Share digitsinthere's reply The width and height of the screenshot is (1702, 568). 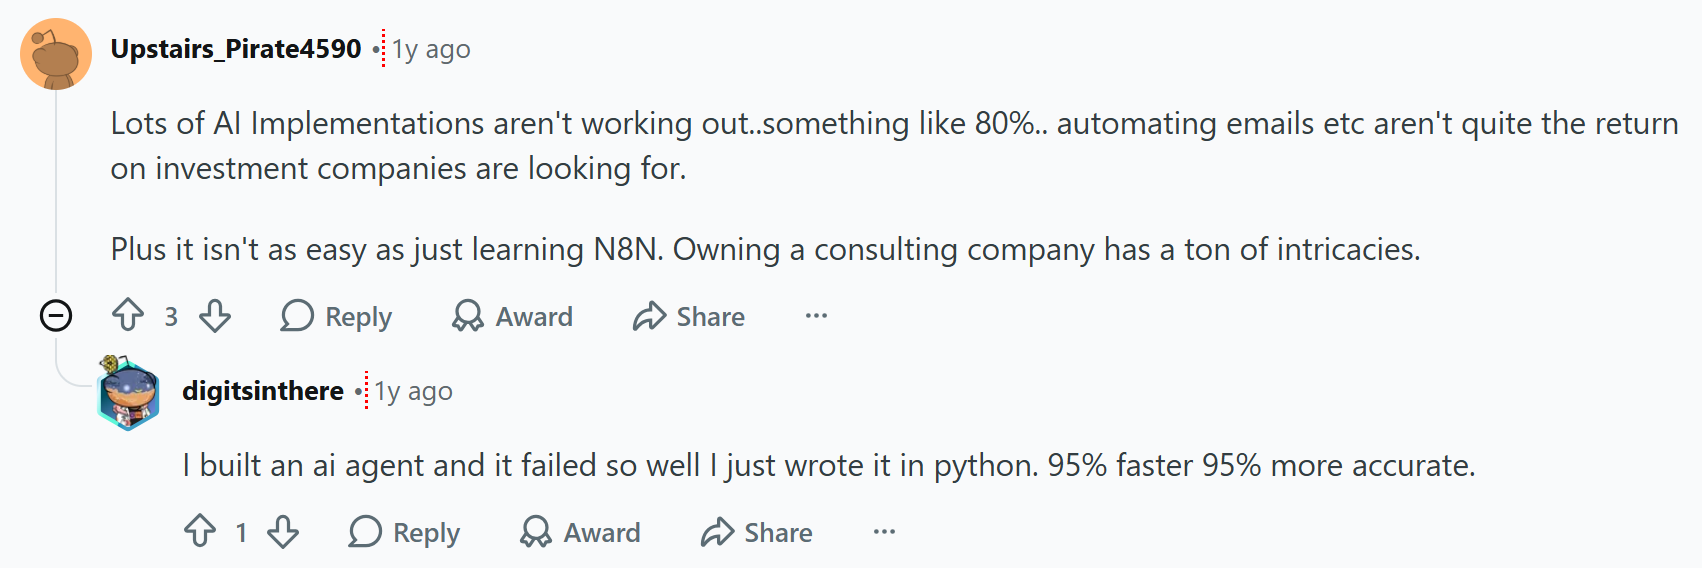point(757,532)
